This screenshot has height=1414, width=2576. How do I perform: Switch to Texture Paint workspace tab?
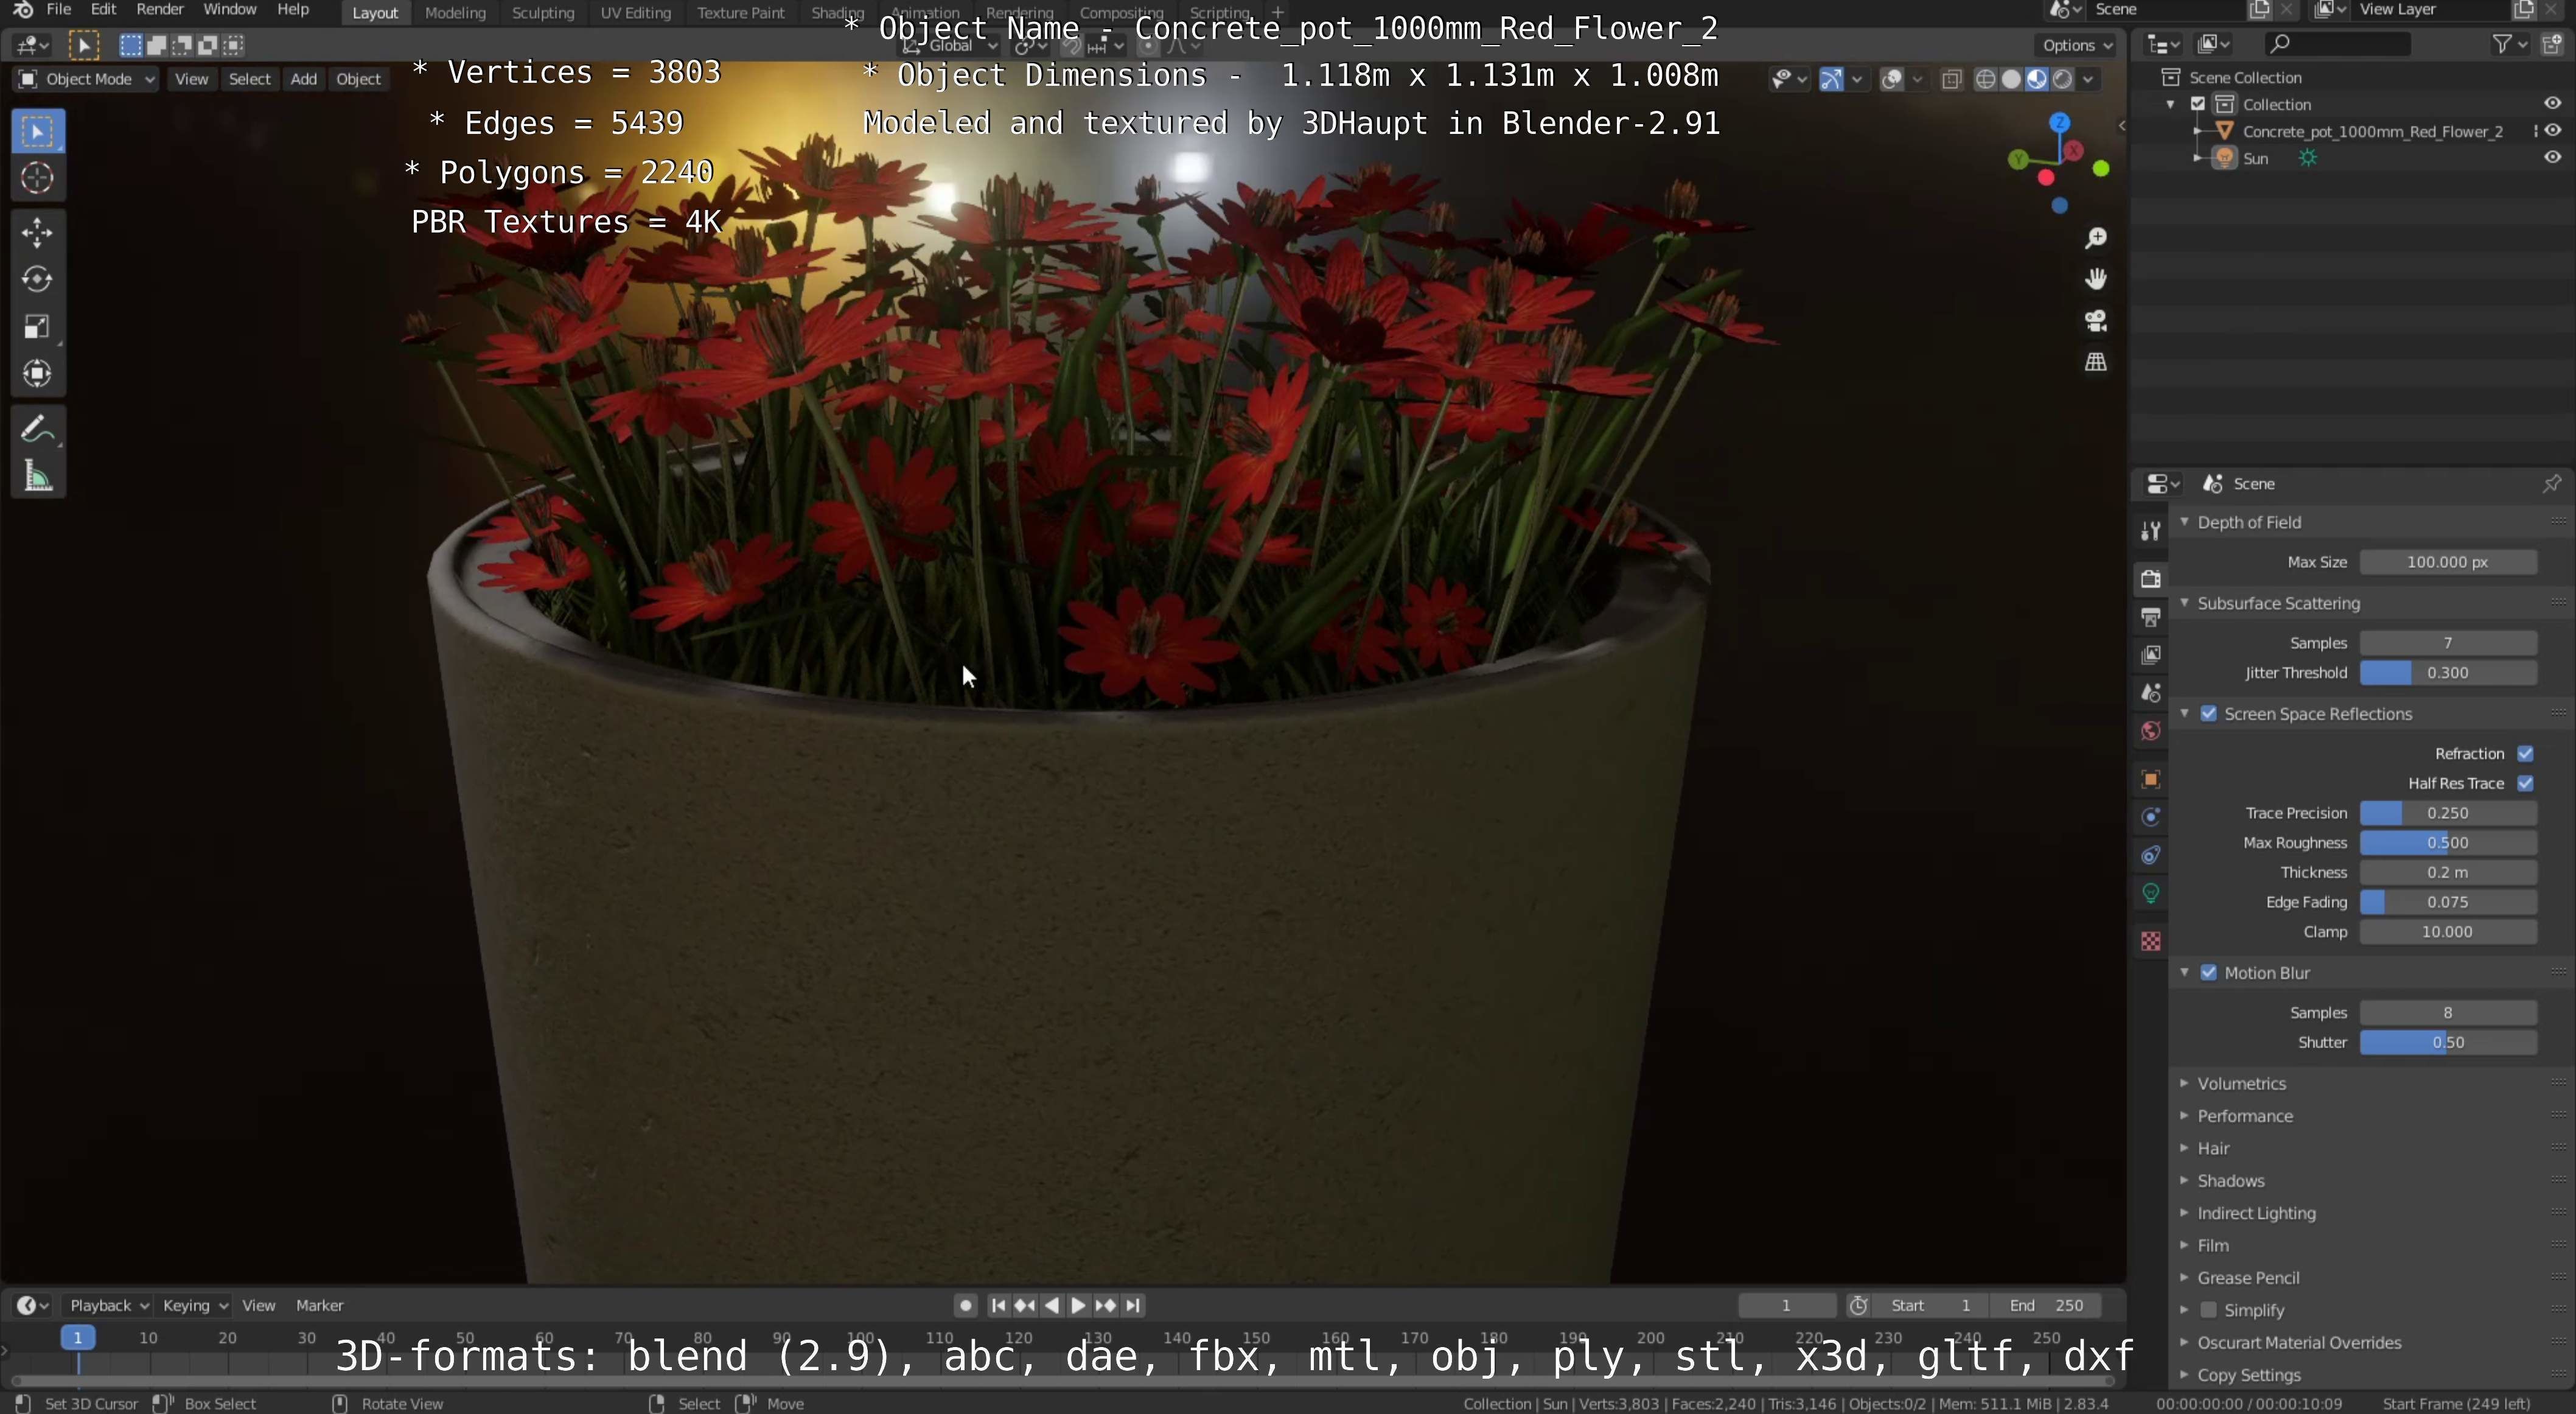(x=741, y=13)
